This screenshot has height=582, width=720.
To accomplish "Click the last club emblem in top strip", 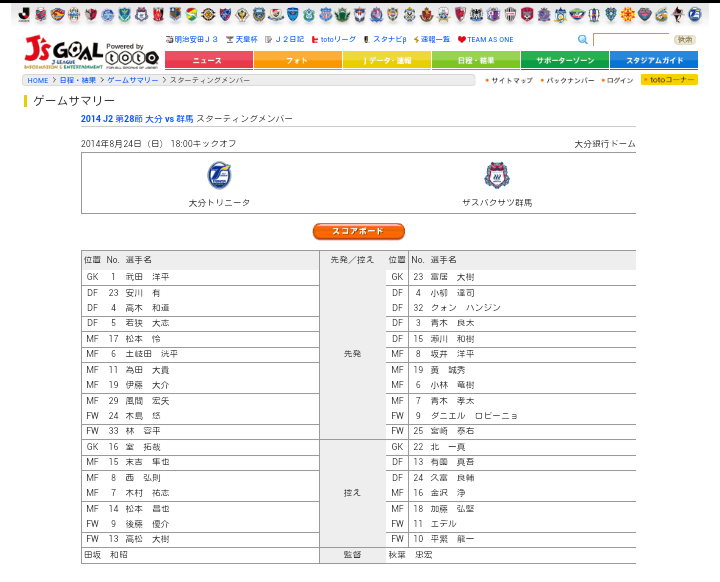I will [695, 14].
